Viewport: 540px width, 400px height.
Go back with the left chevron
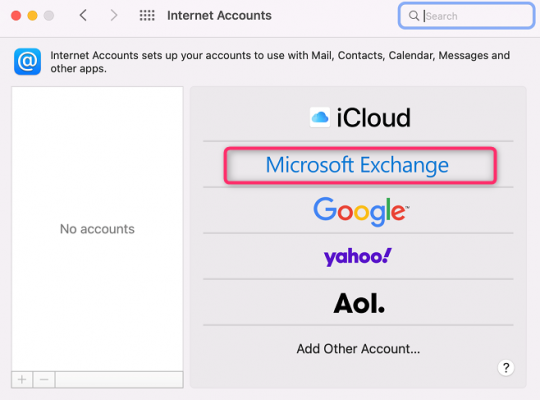(x=83, y=16)
